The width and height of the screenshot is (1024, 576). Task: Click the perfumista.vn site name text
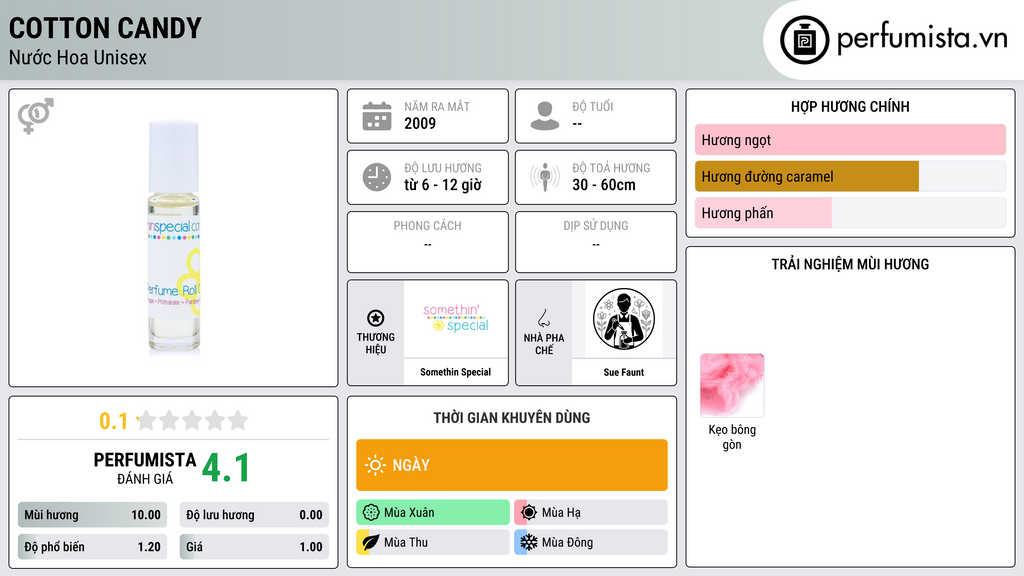pyautogui.click(x=922, y=39)
